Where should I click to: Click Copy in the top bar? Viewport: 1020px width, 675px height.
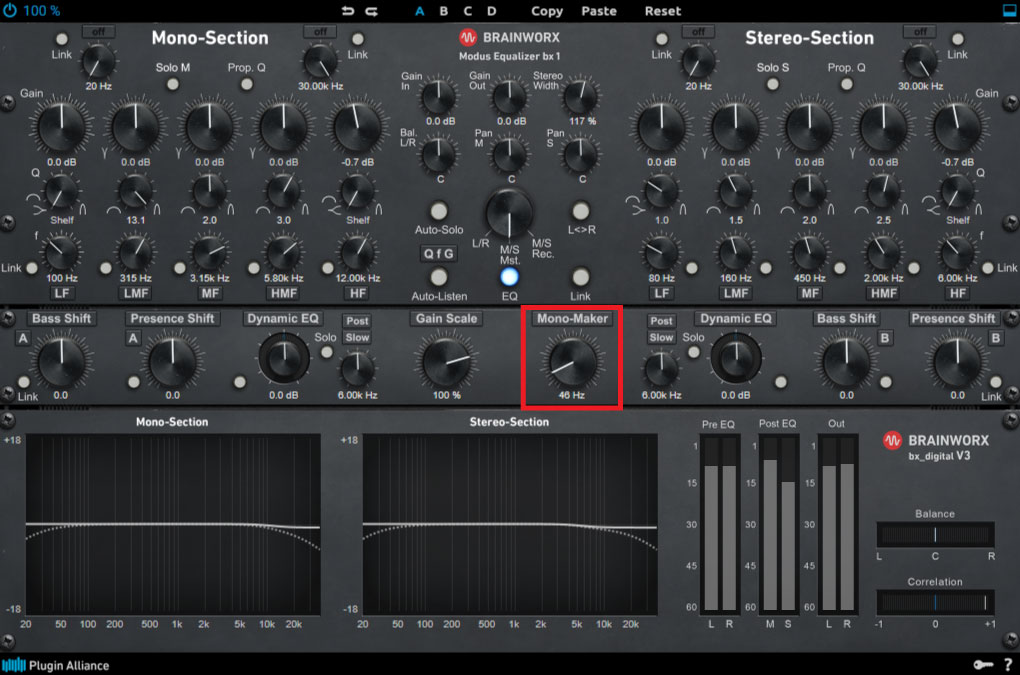tap(547, 11)
